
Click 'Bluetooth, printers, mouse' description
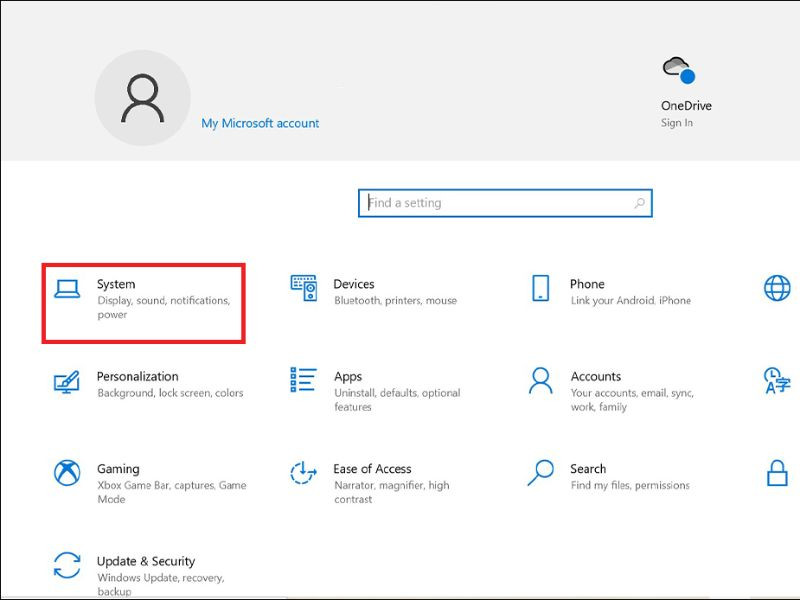pyautogui.click(x=395, y=301)
